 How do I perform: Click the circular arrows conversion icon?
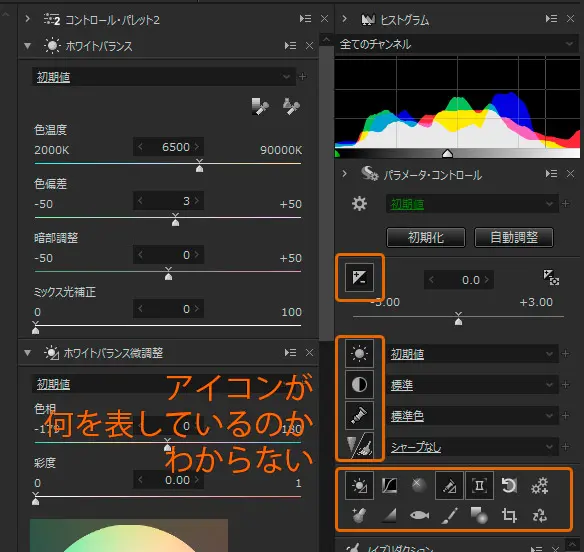[x=539, y=515]
